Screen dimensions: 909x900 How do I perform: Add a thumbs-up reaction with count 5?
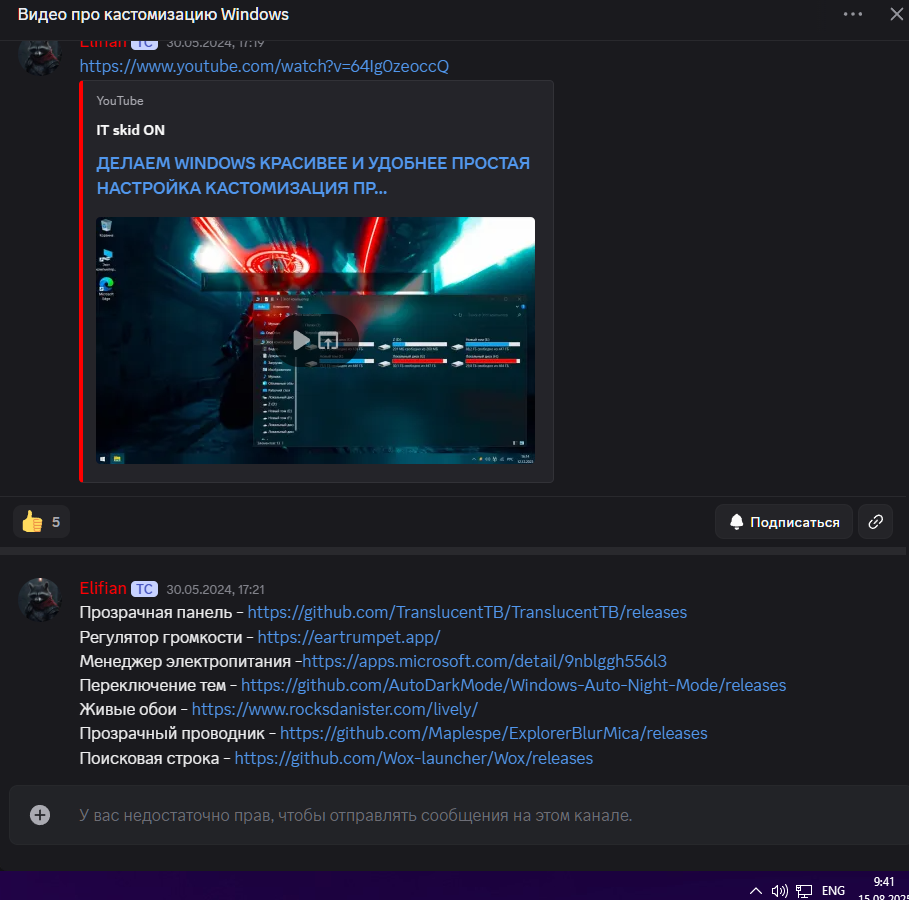(41, 522)
